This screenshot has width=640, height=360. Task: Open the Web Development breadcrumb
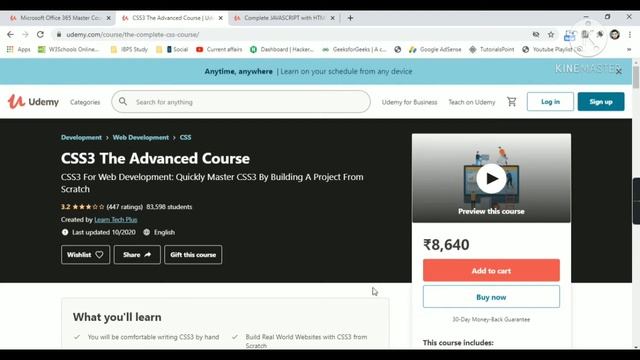coord(140,138)
